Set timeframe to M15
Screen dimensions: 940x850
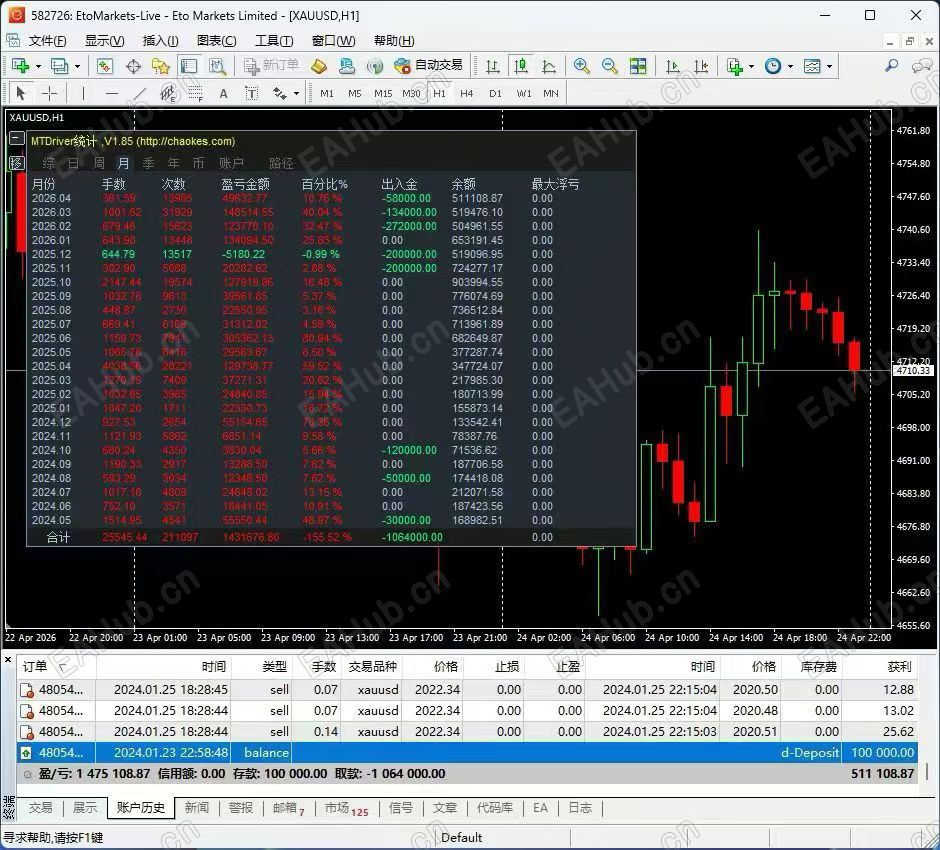tap(383, 94)
